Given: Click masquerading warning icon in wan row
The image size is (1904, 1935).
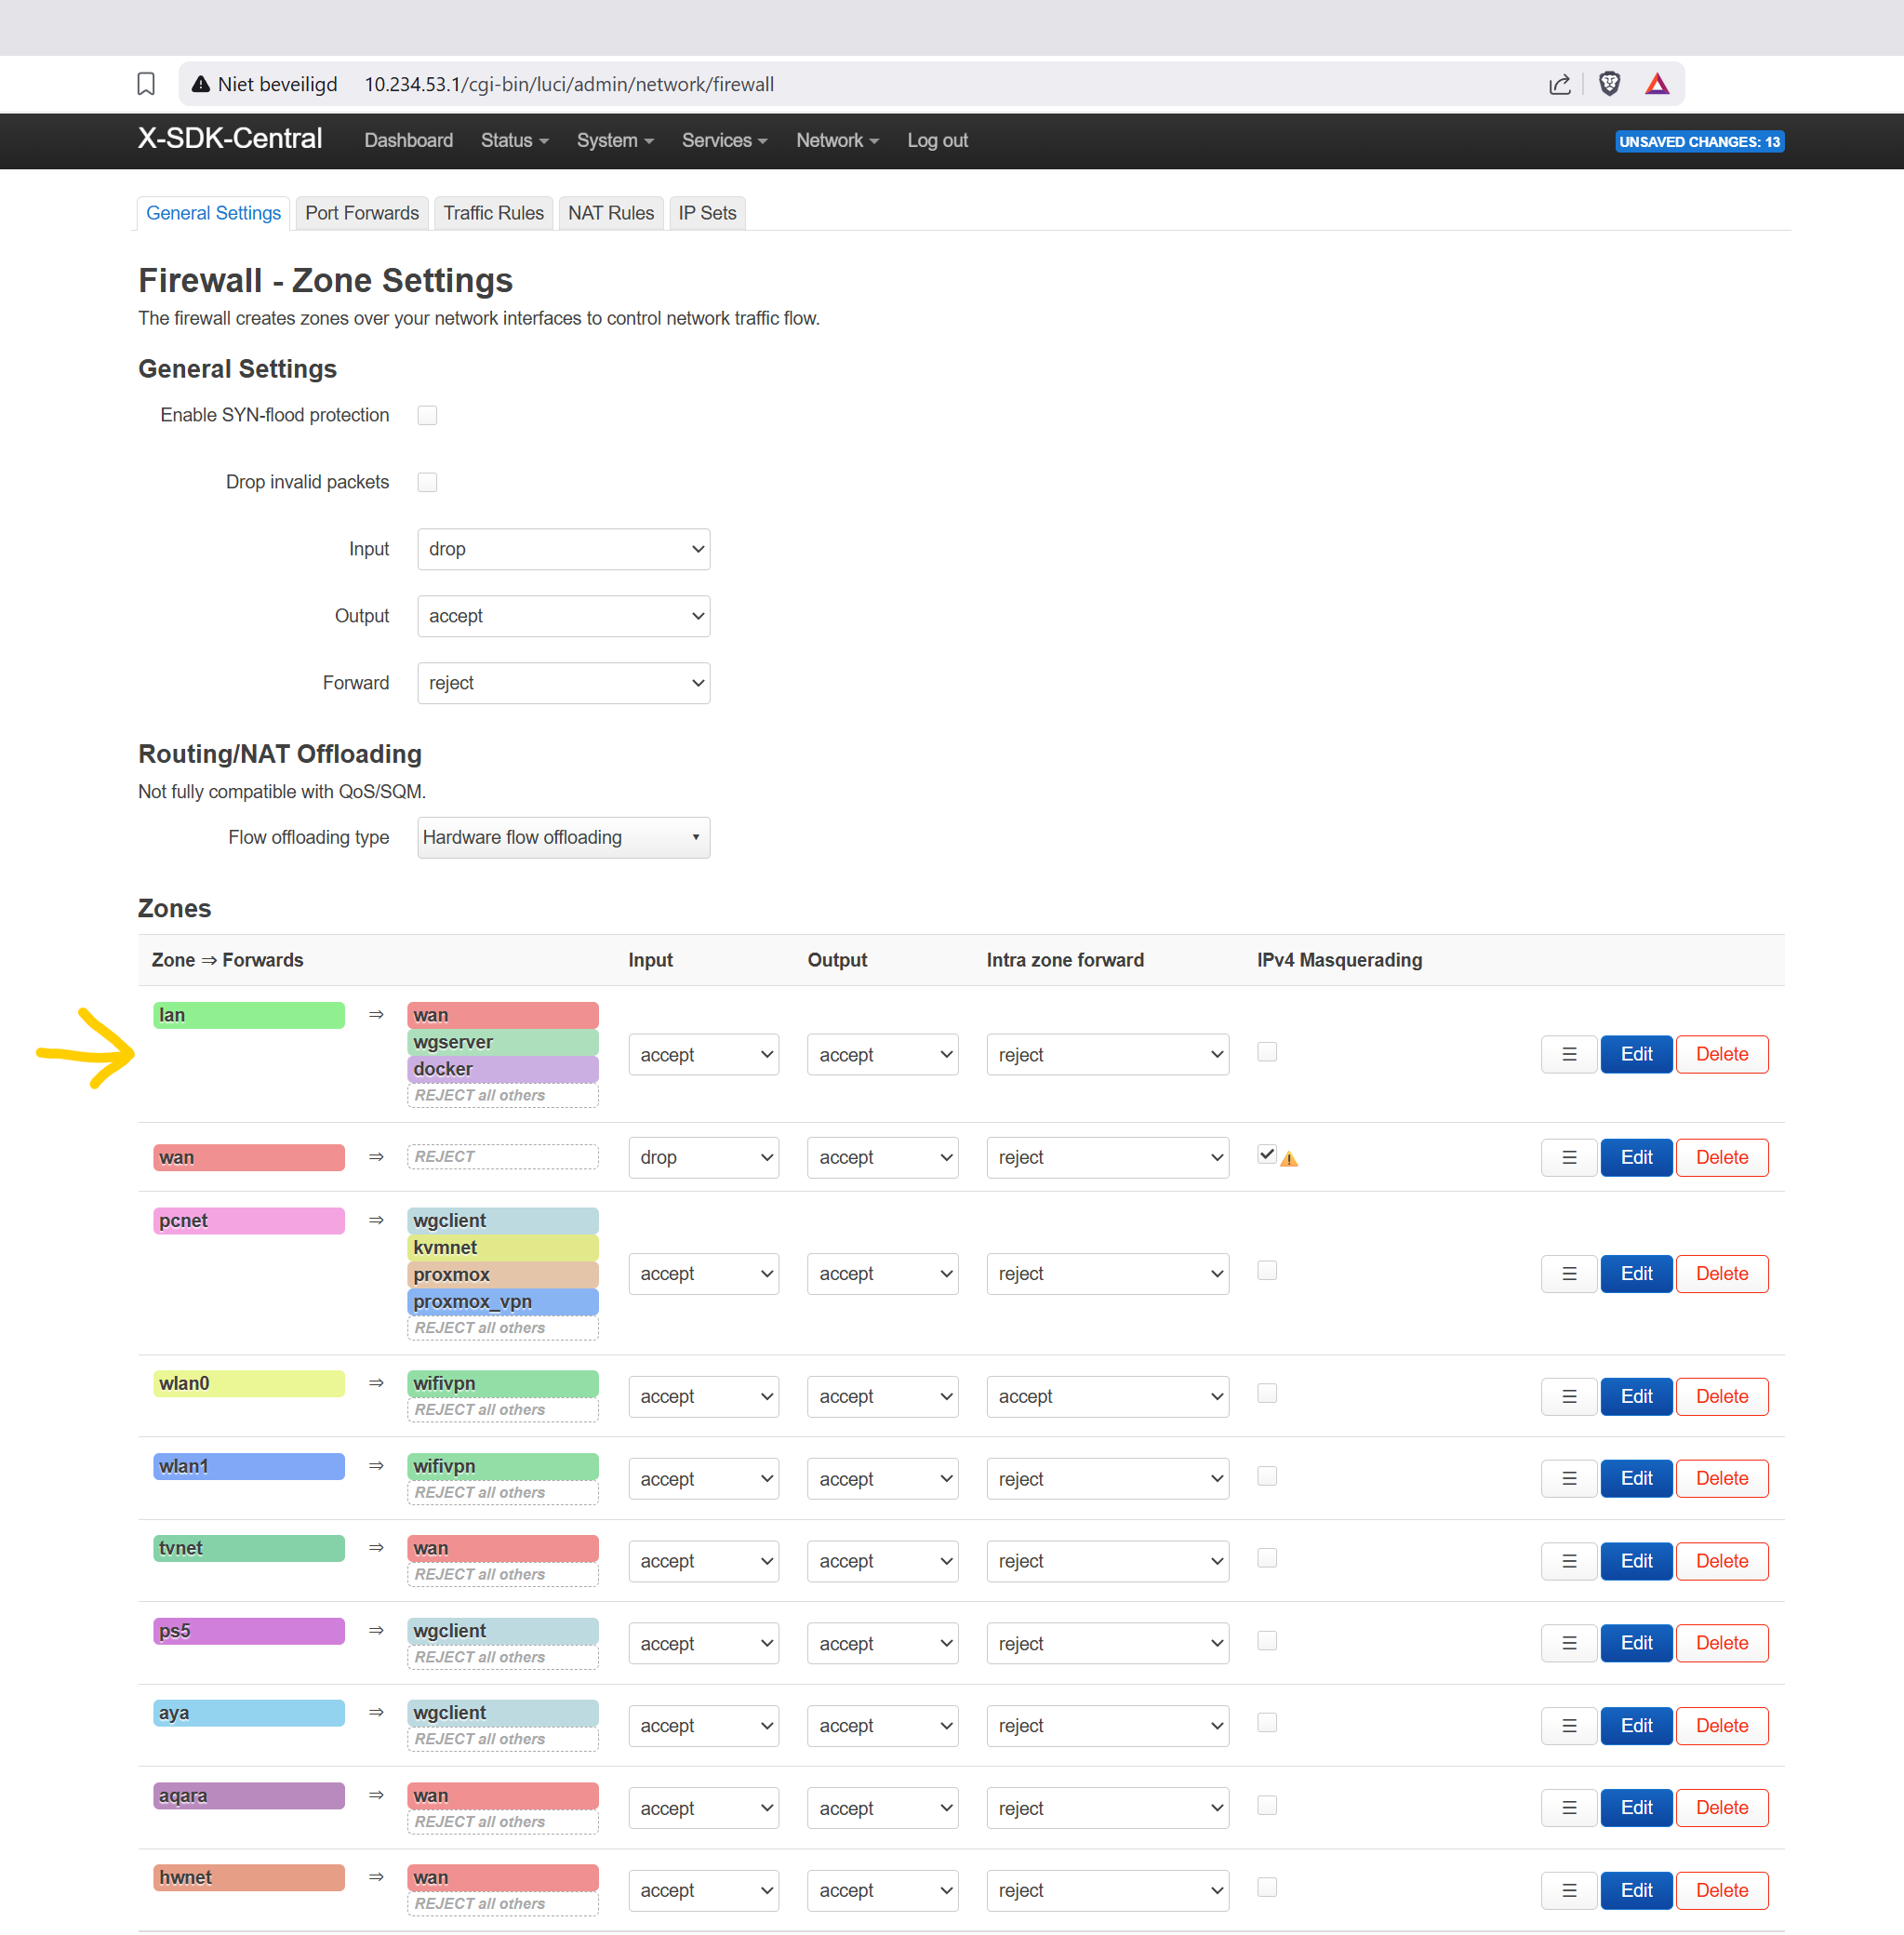Looking at the screenshot, I should tap(1289, 1159).
